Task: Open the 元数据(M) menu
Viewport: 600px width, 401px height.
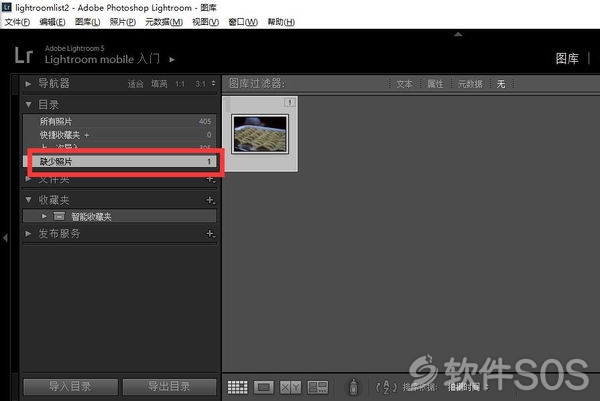Action: 164,22
